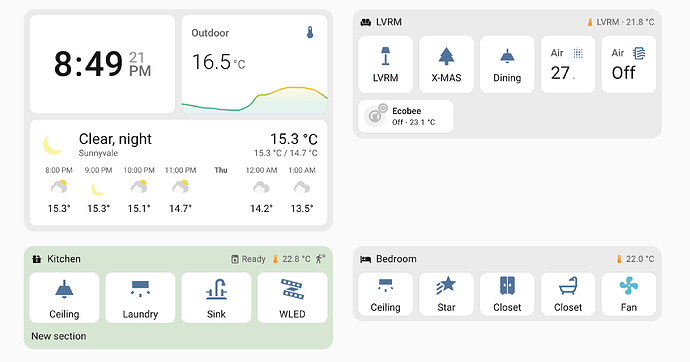Click the WLED light strip icon
Image resolution: width=690 pixels, height=362 pixels.
292,289
